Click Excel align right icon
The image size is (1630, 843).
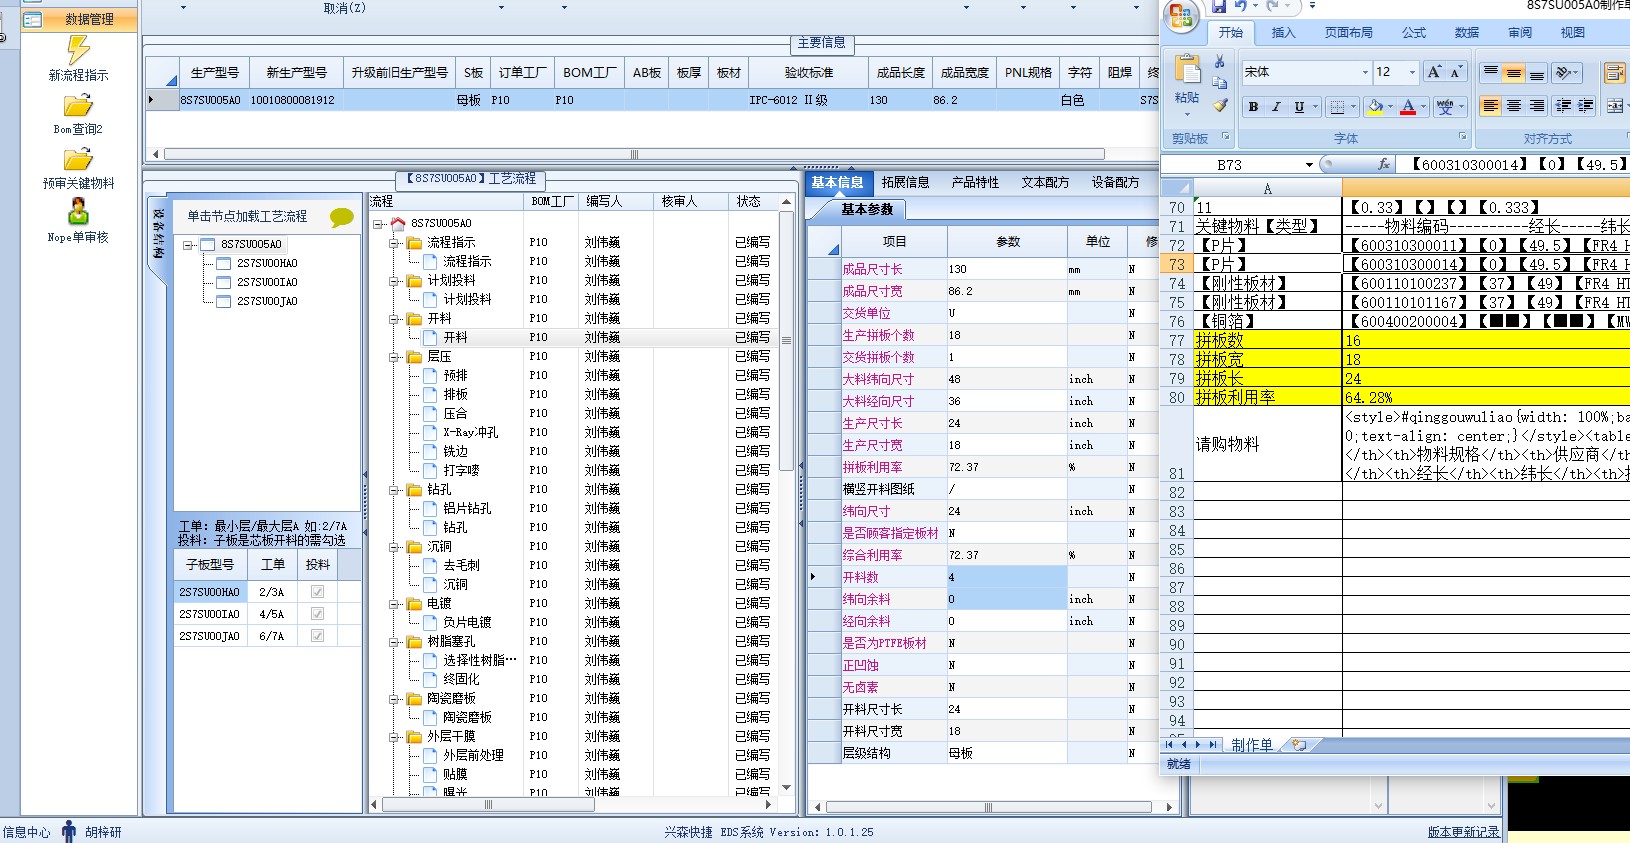pyautogui.click(x=1537, y=107)
